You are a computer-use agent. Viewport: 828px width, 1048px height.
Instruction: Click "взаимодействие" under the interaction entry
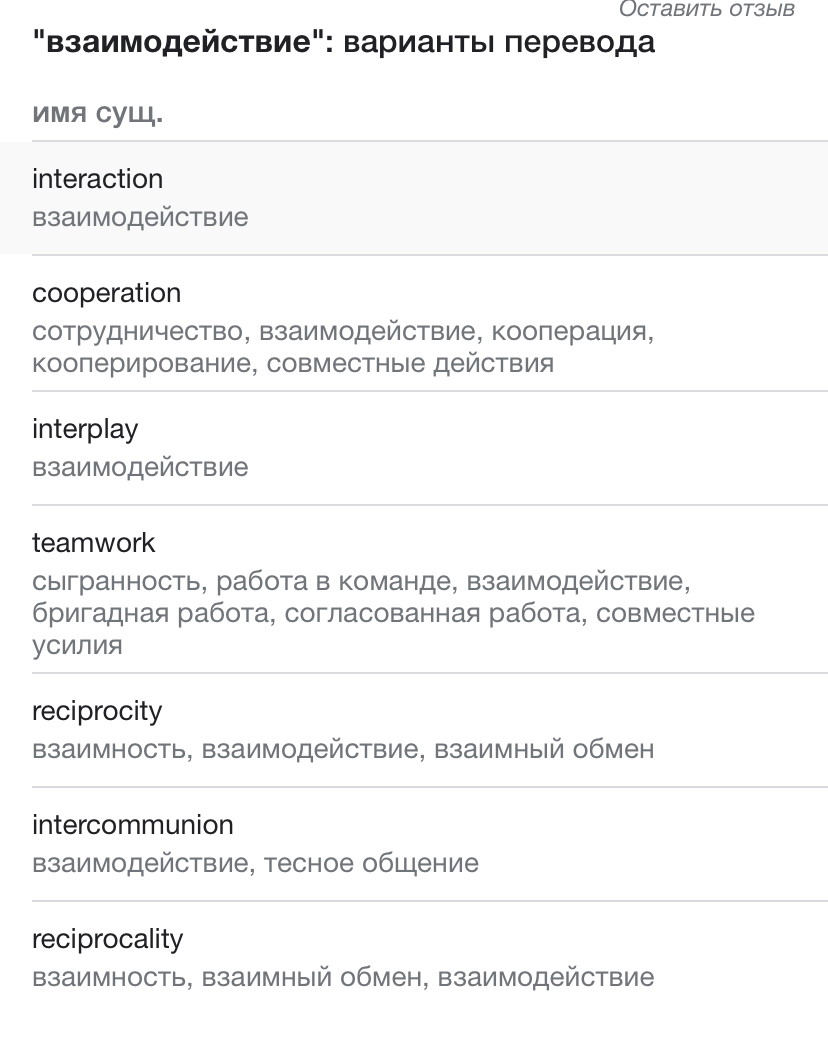tap(140, 217)
